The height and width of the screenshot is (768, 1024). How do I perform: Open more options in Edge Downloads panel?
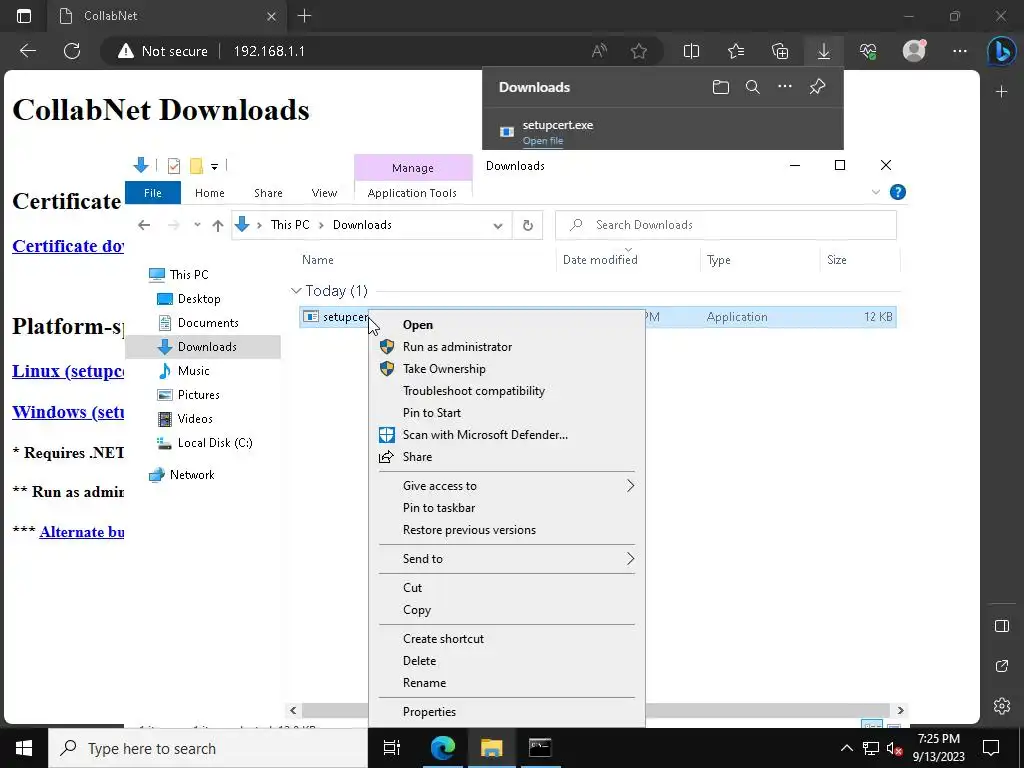(x=784, y=87)
